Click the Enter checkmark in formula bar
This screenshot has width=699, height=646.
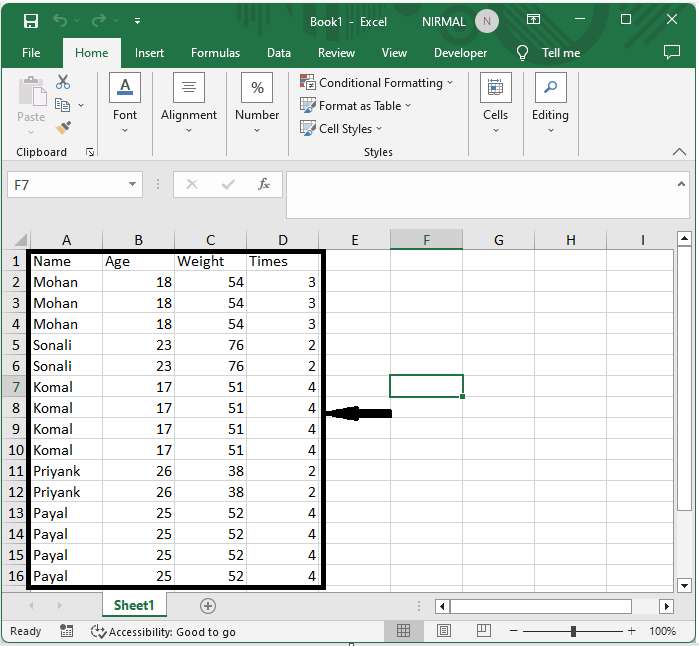(x=228, y=184)
